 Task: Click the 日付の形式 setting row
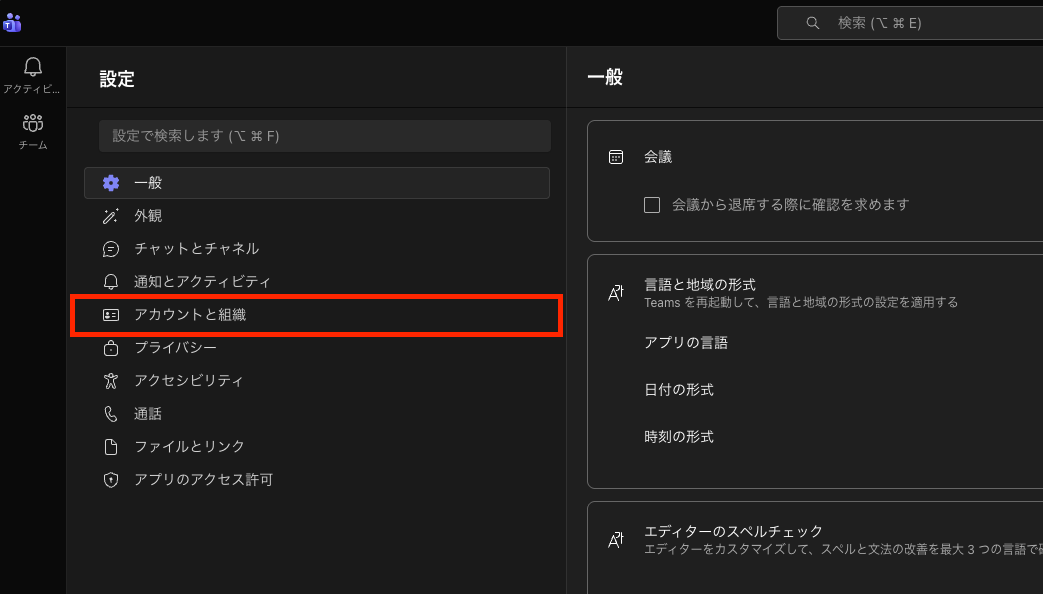coord(679,390)
